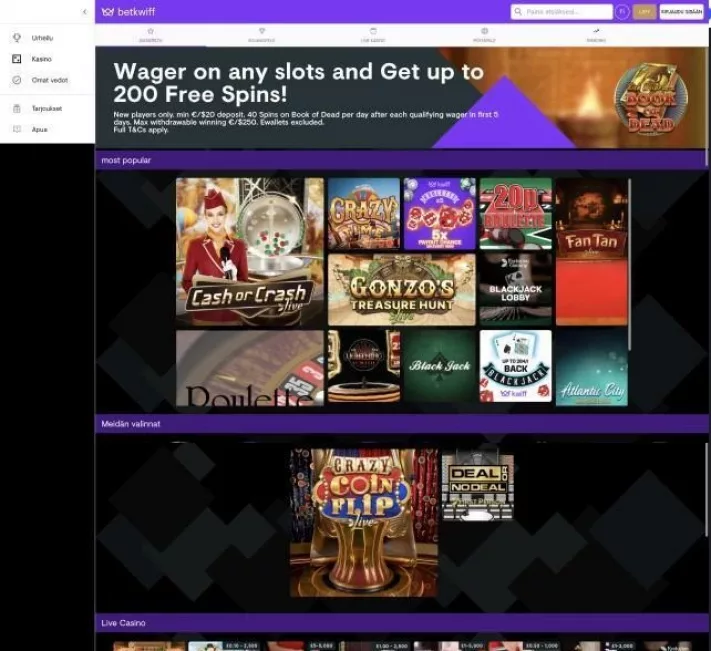711x651 pixels.
Task: Click the Meidän valinnat section header
Action: tap(400, 424)
